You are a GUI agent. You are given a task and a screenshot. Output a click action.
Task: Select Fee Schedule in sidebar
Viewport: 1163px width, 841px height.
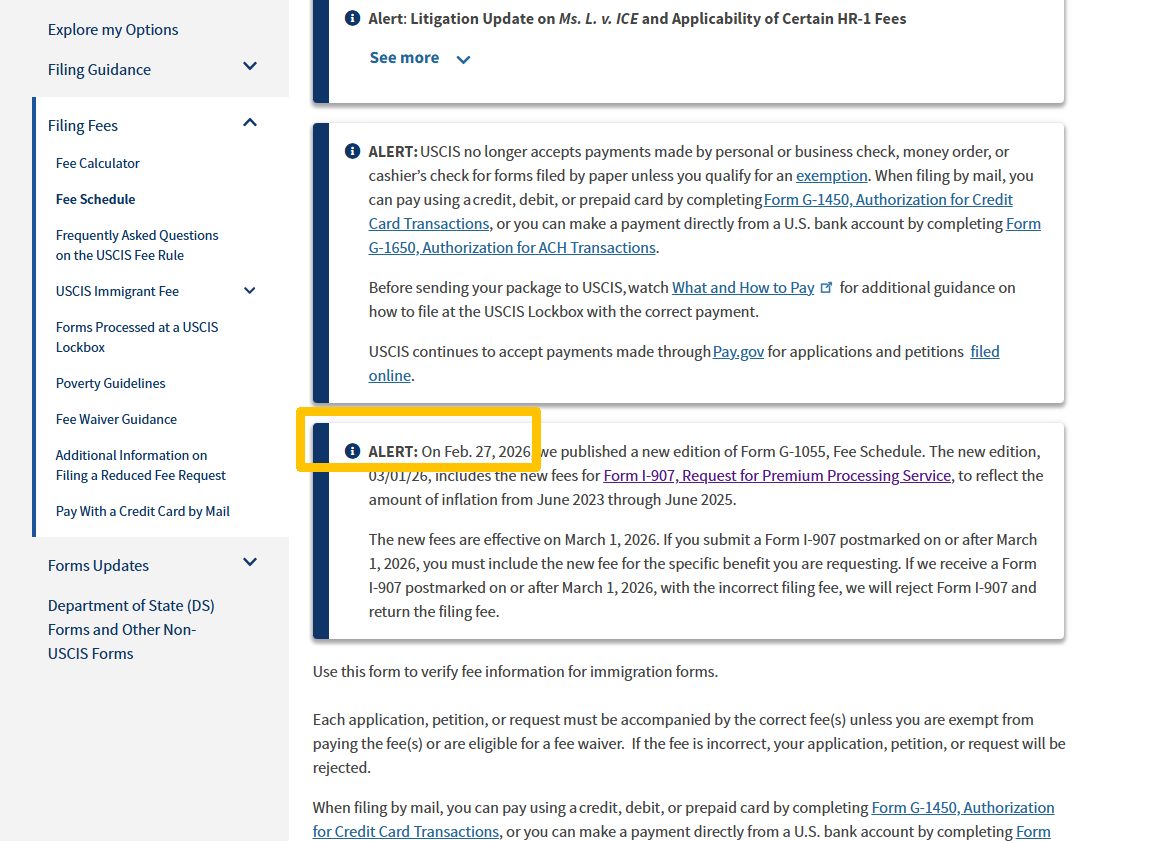pyautogui.click(x=96, y=199)
